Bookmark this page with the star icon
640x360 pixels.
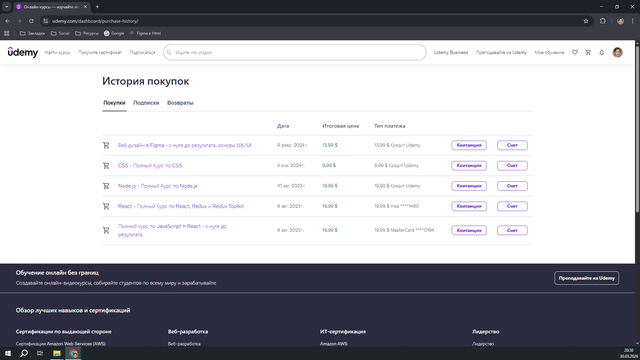tap(586, 21)
